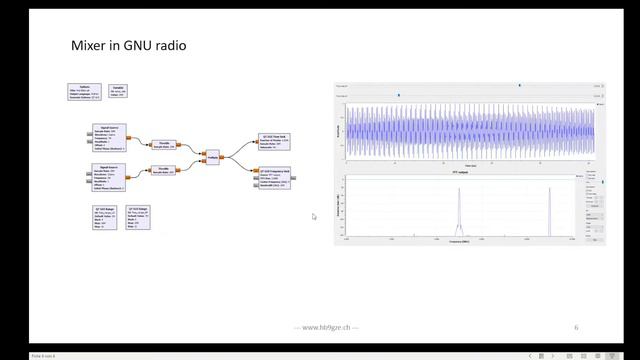Toggle the Data 0 legend of time plot
Image resolution: width=640 pixels, height=360 pixels.
point(600,105)
